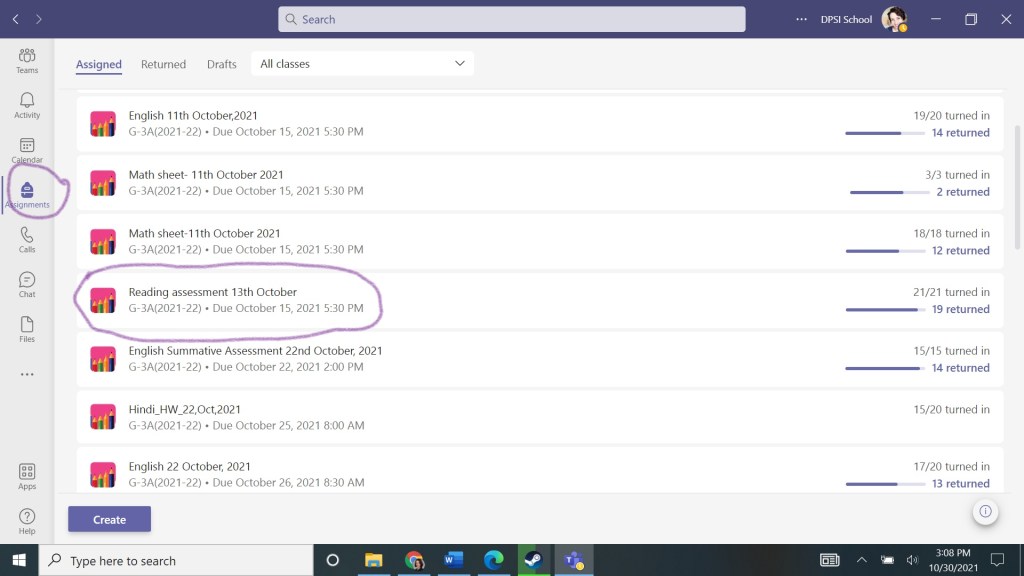This screenshot has width=1024, height=576.
Task: Open Microsoft Edge from the taskbar
Action: [x=493, y=560]
